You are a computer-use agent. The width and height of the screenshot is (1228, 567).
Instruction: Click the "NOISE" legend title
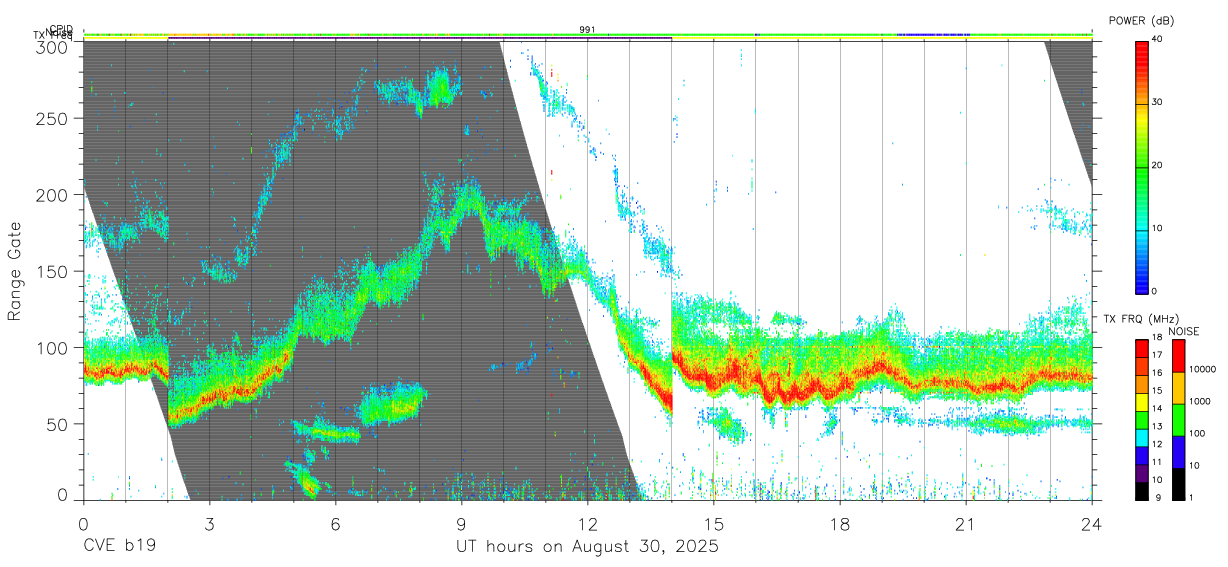coord(1183,331)
